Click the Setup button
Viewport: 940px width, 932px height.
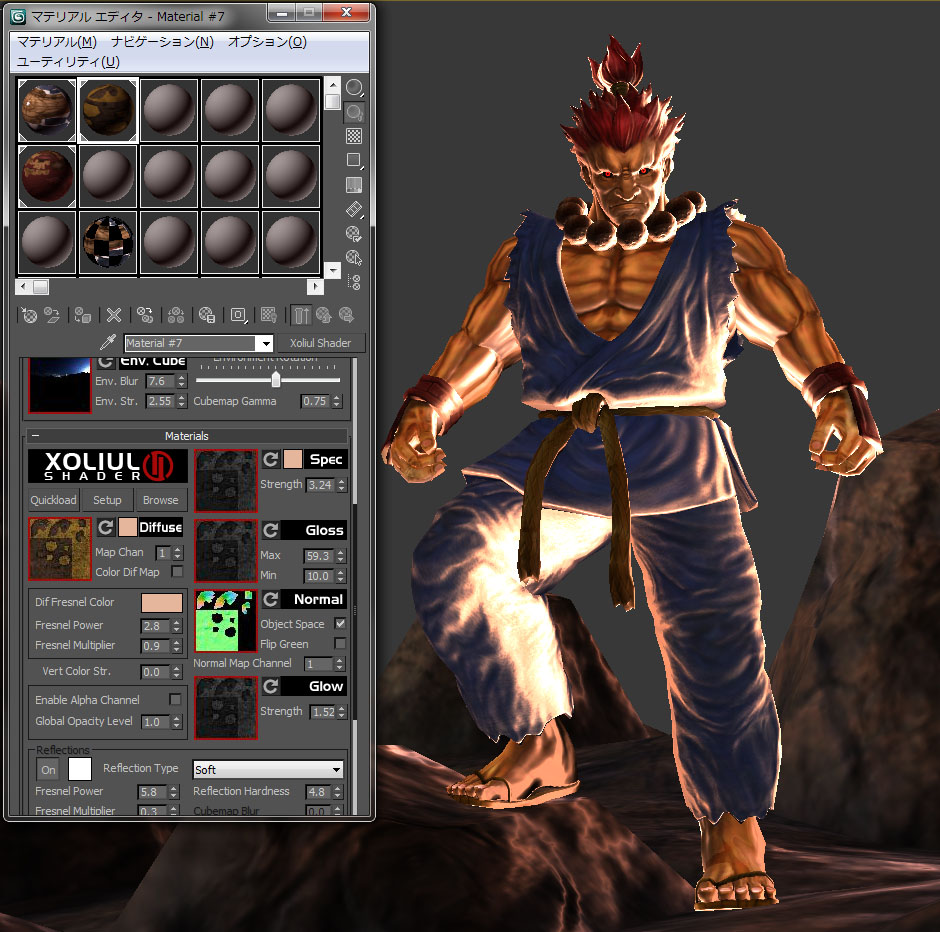[107, 500]
